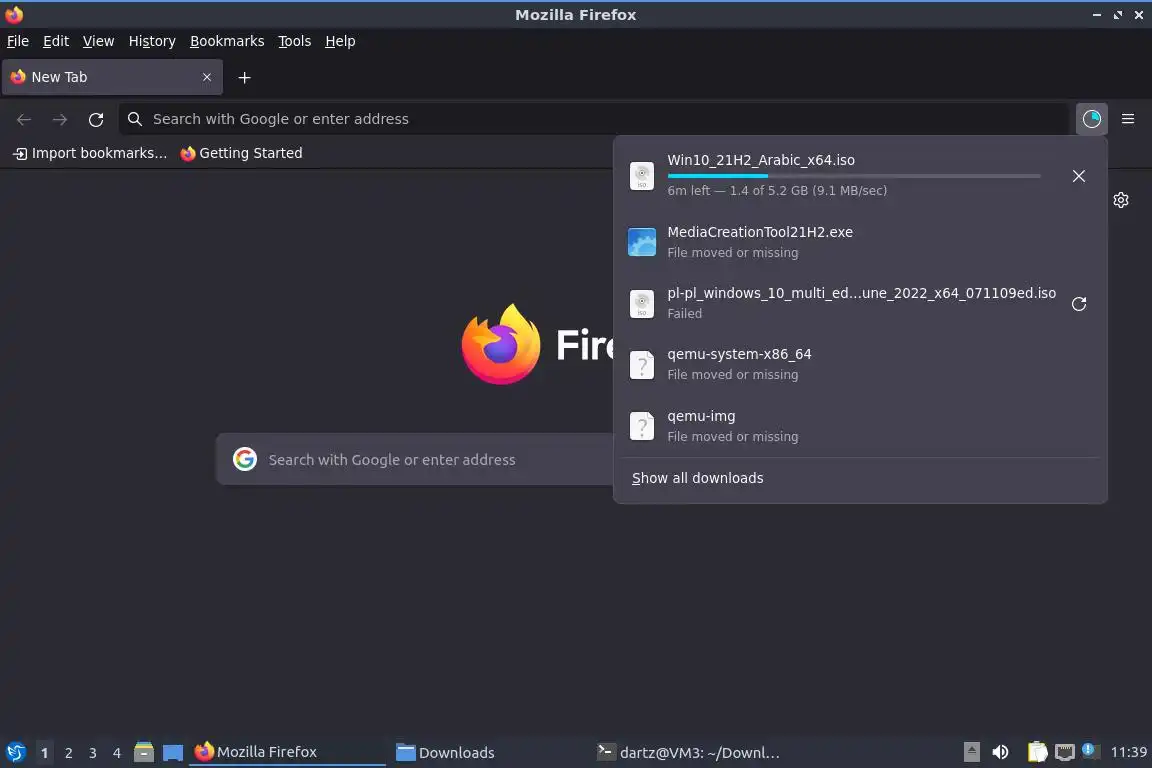Open the Edit menu
The height and width of the screenshot is (768, 1152).
(56, 41)
